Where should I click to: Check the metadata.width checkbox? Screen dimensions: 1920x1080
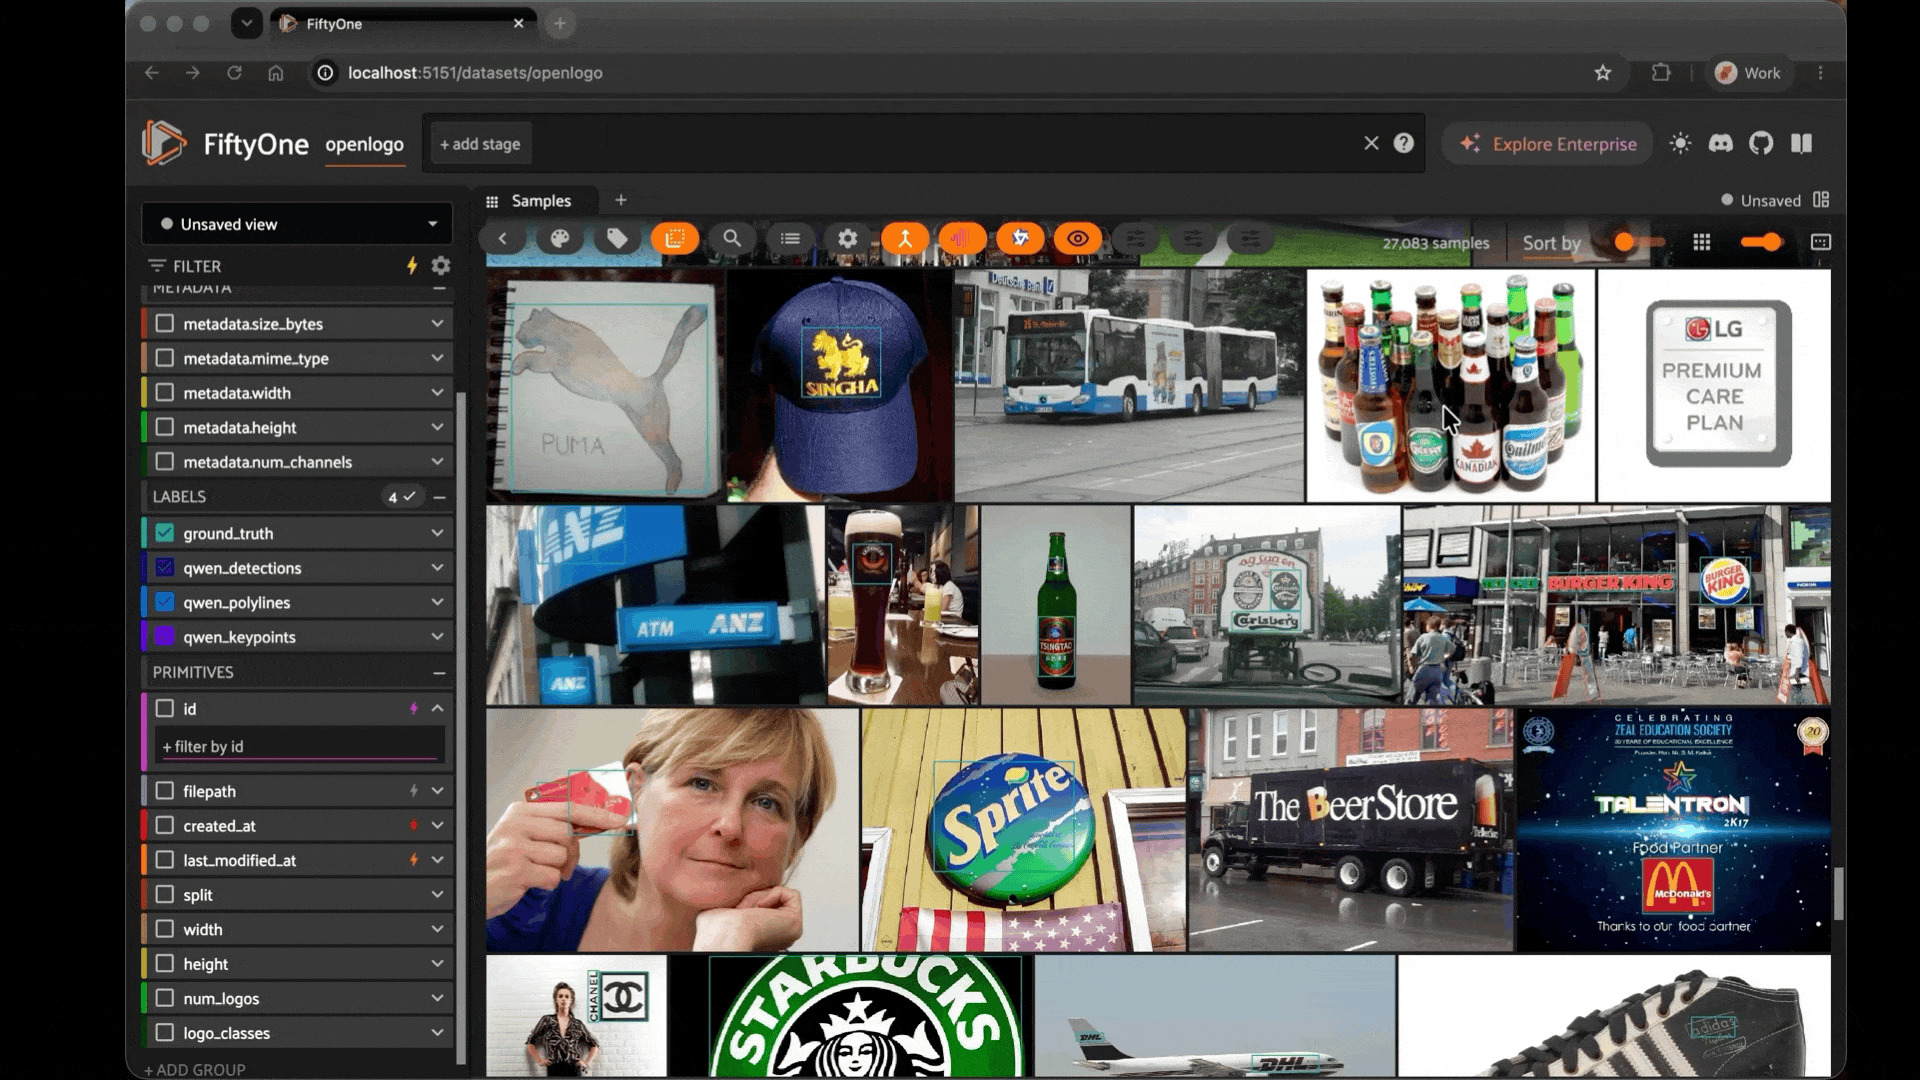(x=165, y=393)
